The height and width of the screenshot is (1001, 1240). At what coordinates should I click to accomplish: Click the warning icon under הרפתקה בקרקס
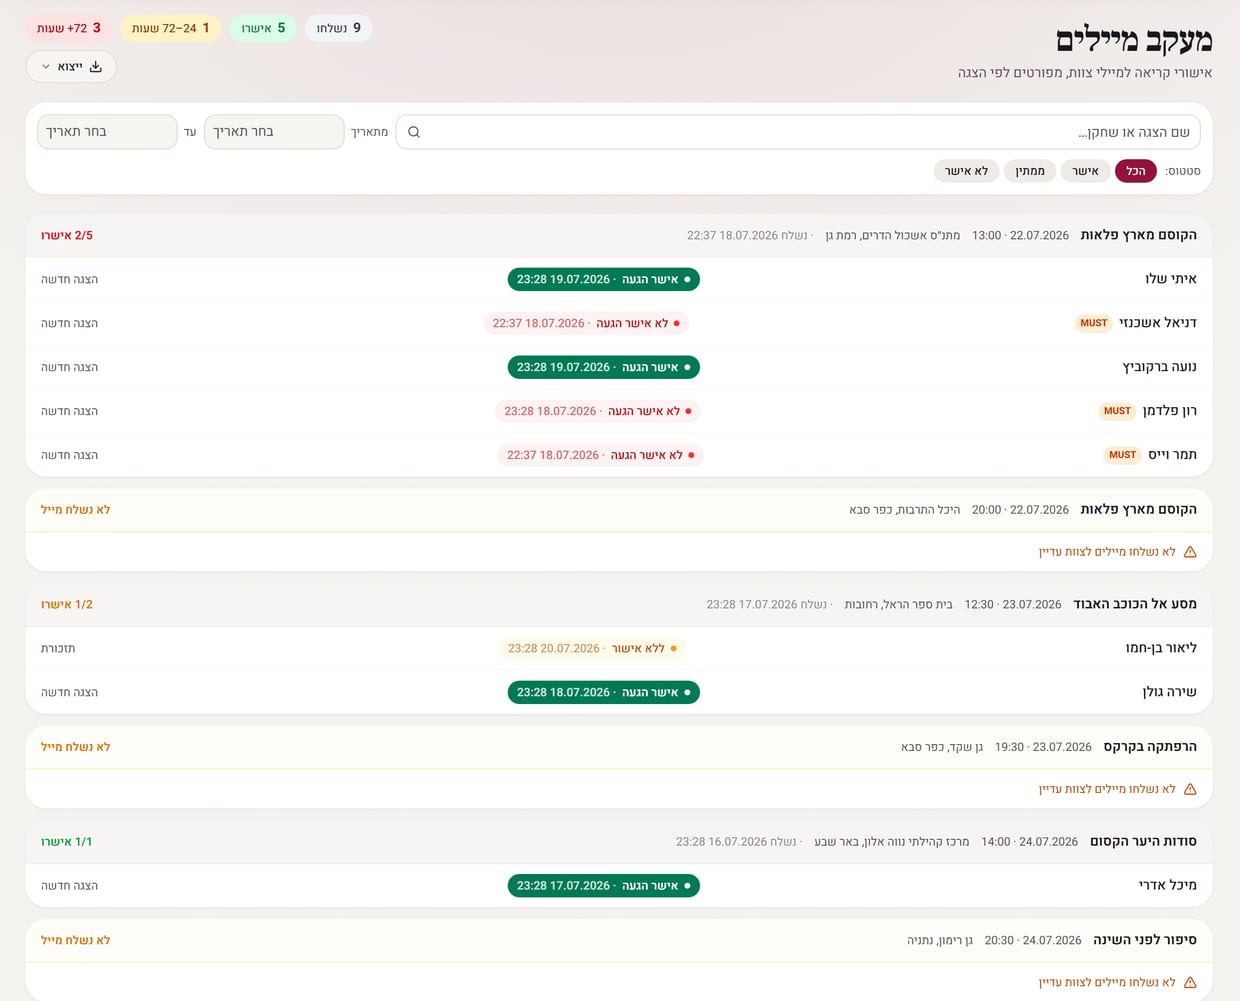tap(1190, 789)
